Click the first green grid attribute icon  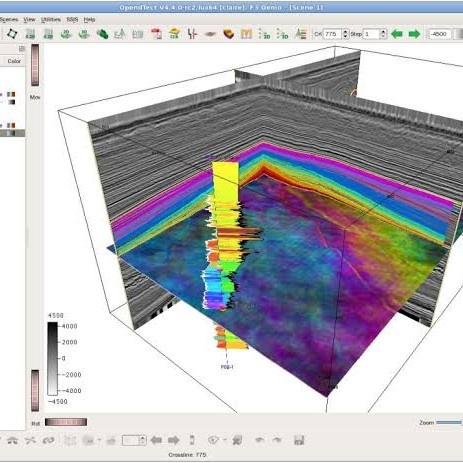[30, 34]
